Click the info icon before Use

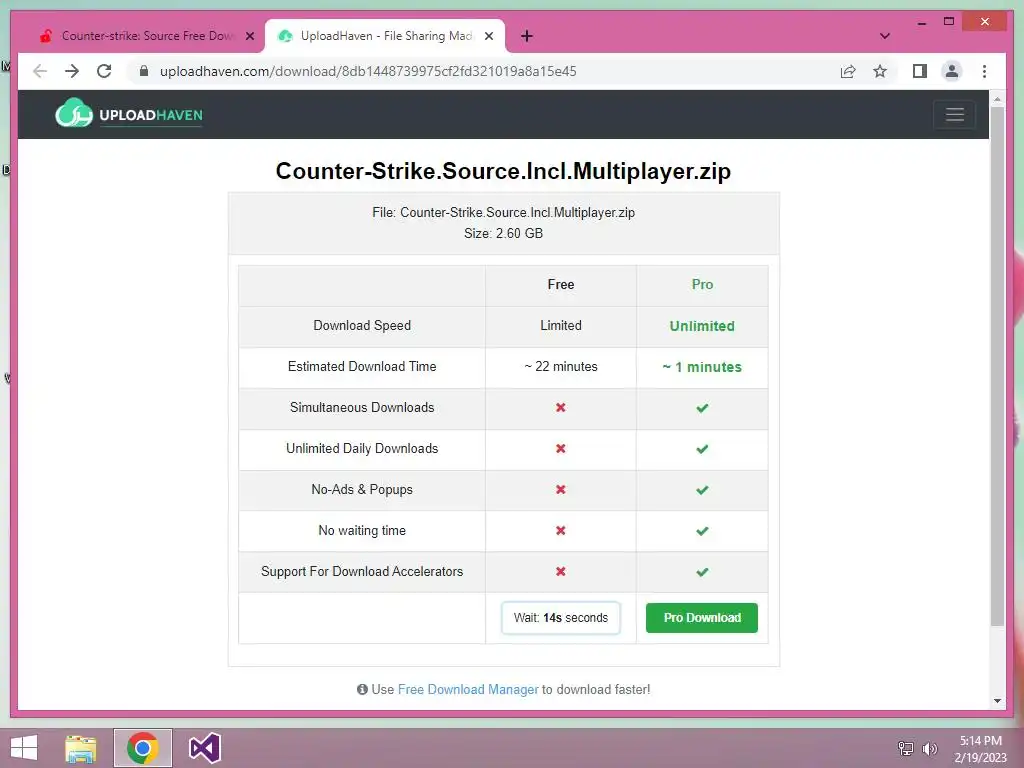tap(362, 690)
